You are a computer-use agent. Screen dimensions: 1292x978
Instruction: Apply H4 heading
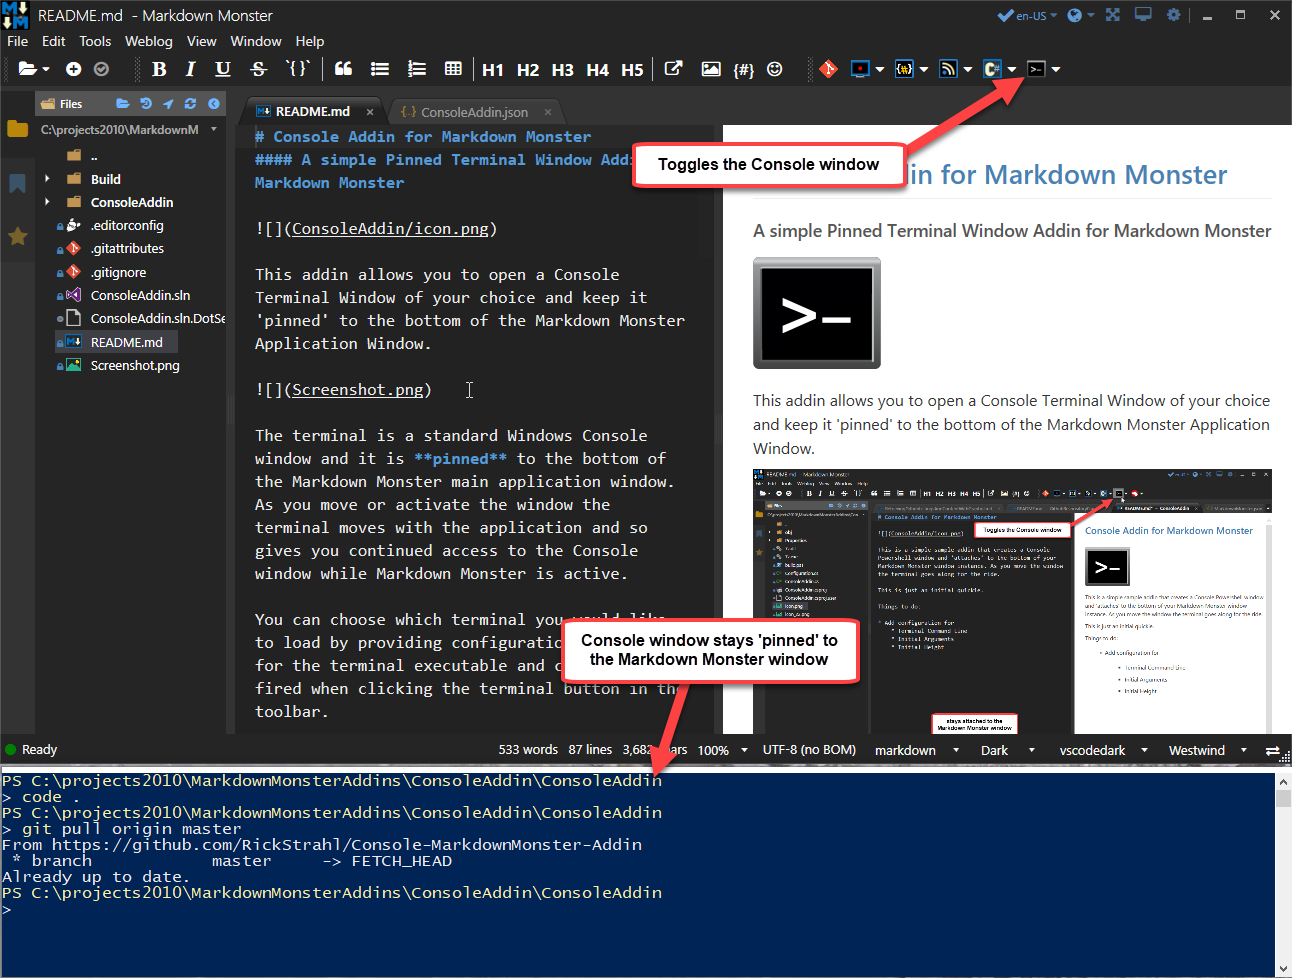pos(598,70)
